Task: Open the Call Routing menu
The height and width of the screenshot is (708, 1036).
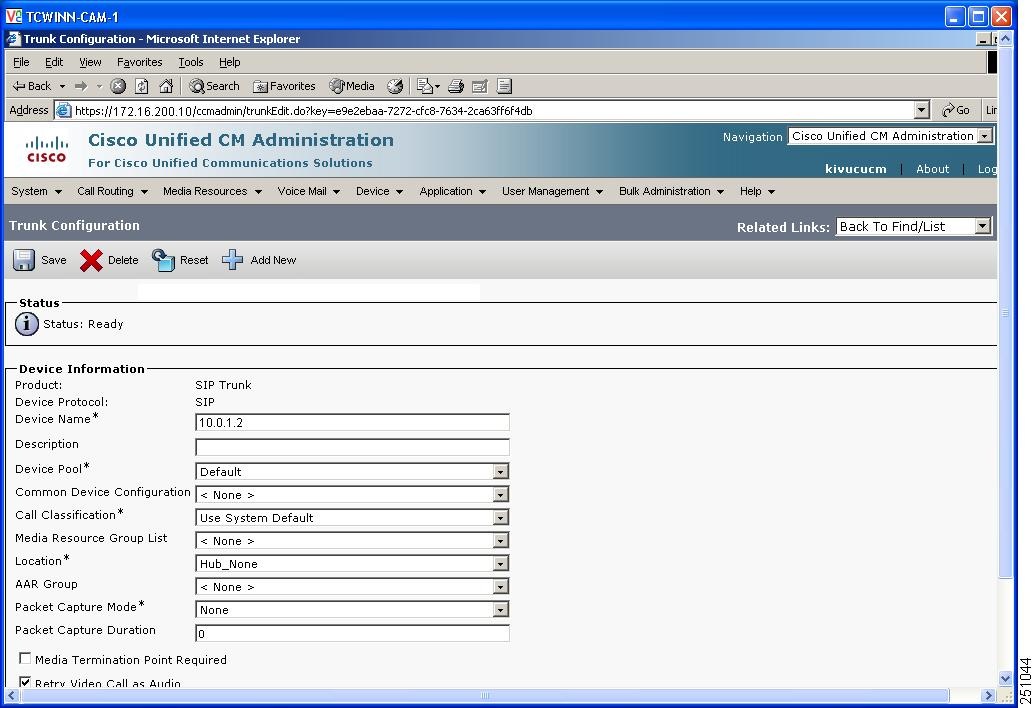Action: (x=112, y=192)
